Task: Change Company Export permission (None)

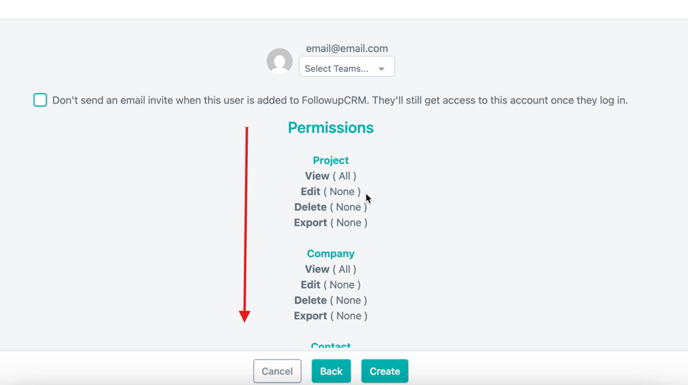Action: click(x=330, y=316)
